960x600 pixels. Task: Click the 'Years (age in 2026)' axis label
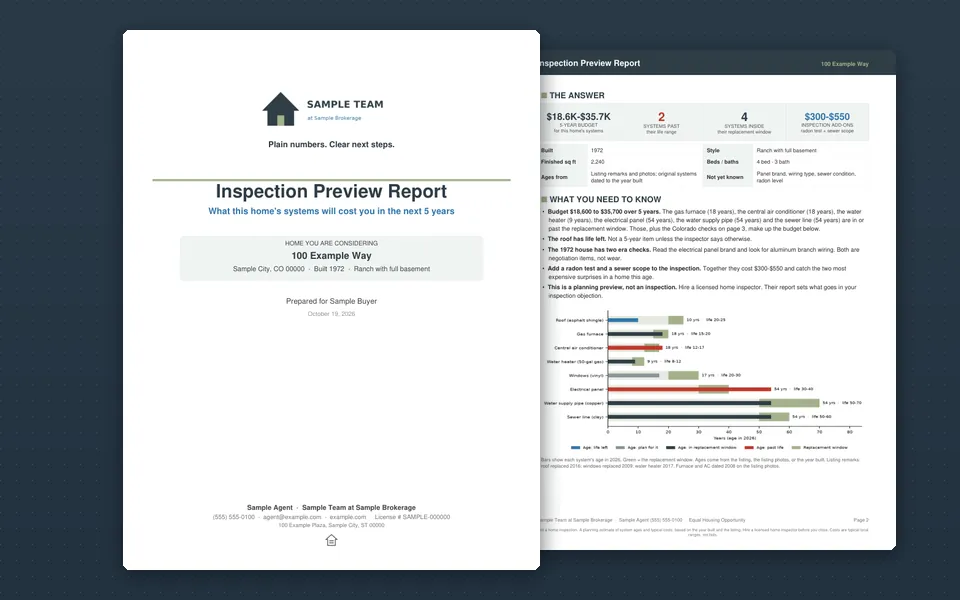coord(735,438)
